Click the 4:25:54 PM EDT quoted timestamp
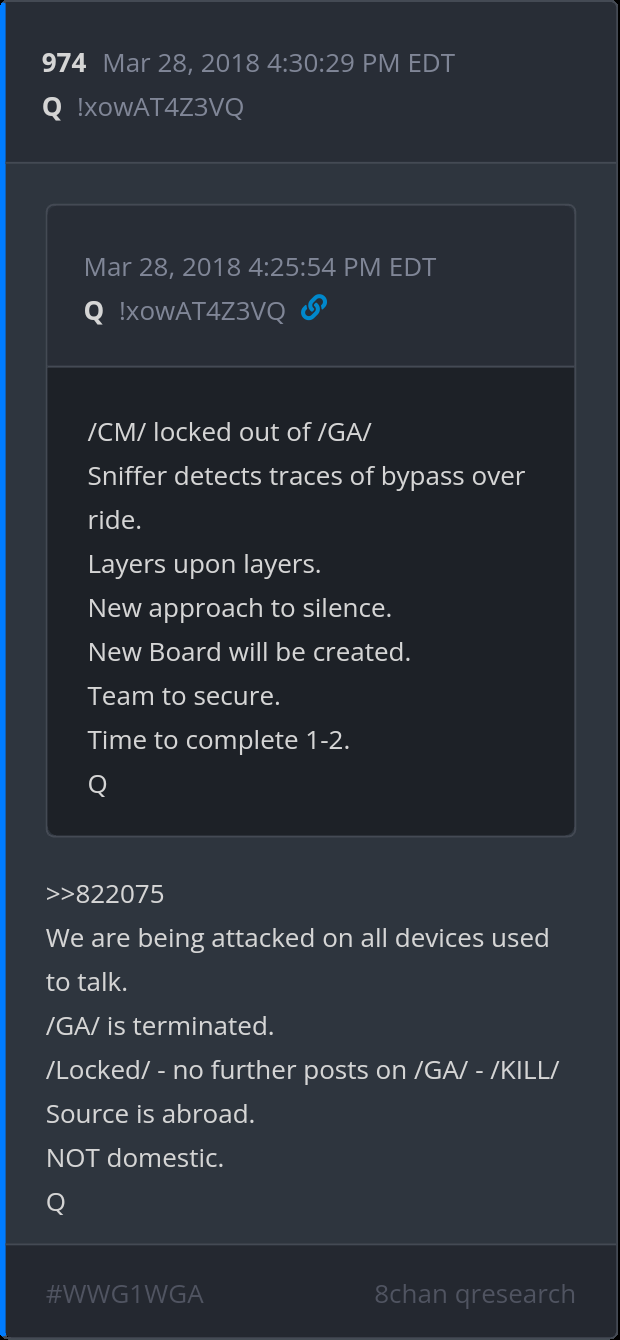 pyautogui.click(x=260, y=267)
